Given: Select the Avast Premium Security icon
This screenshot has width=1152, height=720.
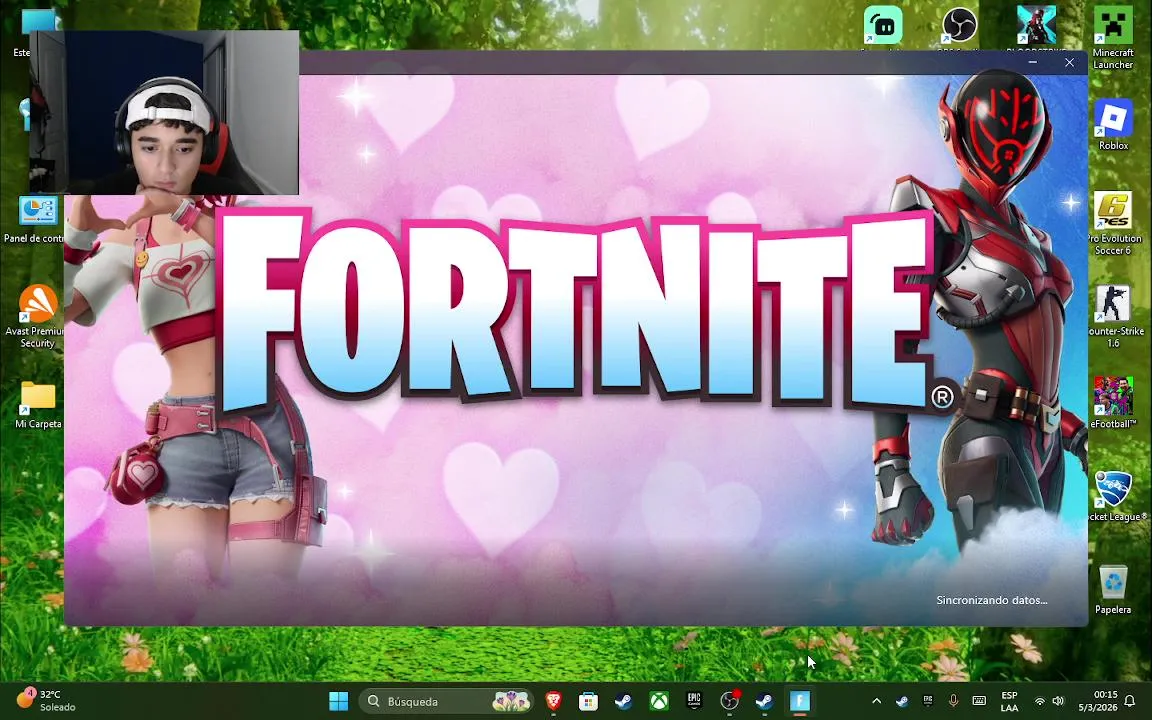Looking at the screenshot, I should pyautogui.click(x=35, y=316).
